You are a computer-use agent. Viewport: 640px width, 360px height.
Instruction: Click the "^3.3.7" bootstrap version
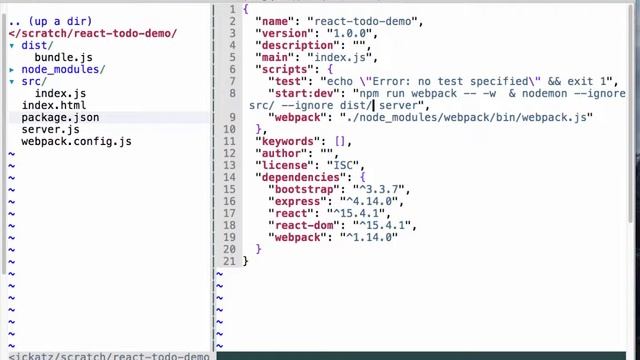coord(378,190)
